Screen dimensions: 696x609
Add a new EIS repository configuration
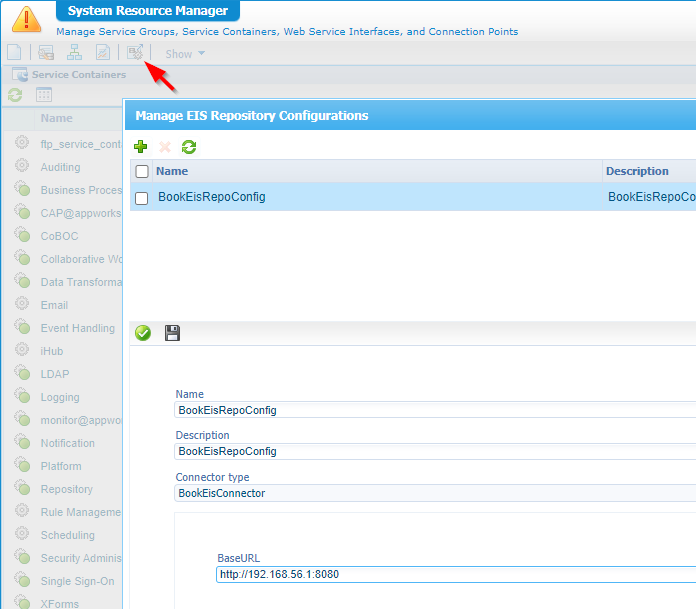141,147
